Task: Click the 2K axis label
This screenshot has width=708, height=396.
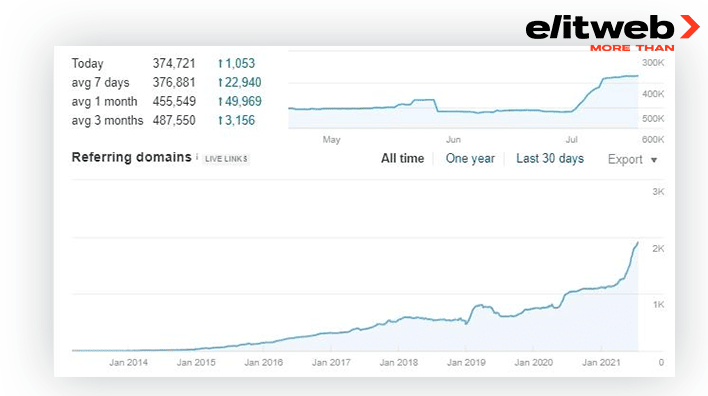Action: (658, 248)
